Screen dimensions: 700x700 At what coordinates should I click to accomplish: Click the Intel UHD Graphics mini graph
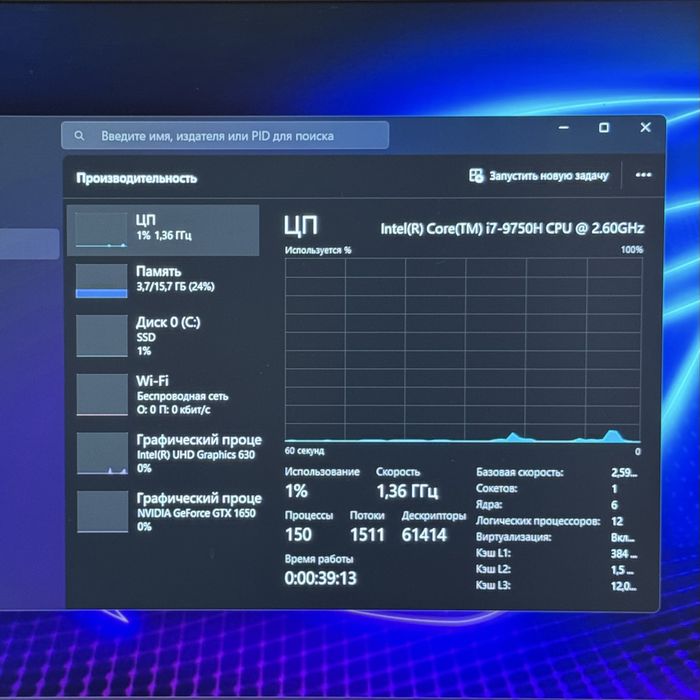click(102, 453)
